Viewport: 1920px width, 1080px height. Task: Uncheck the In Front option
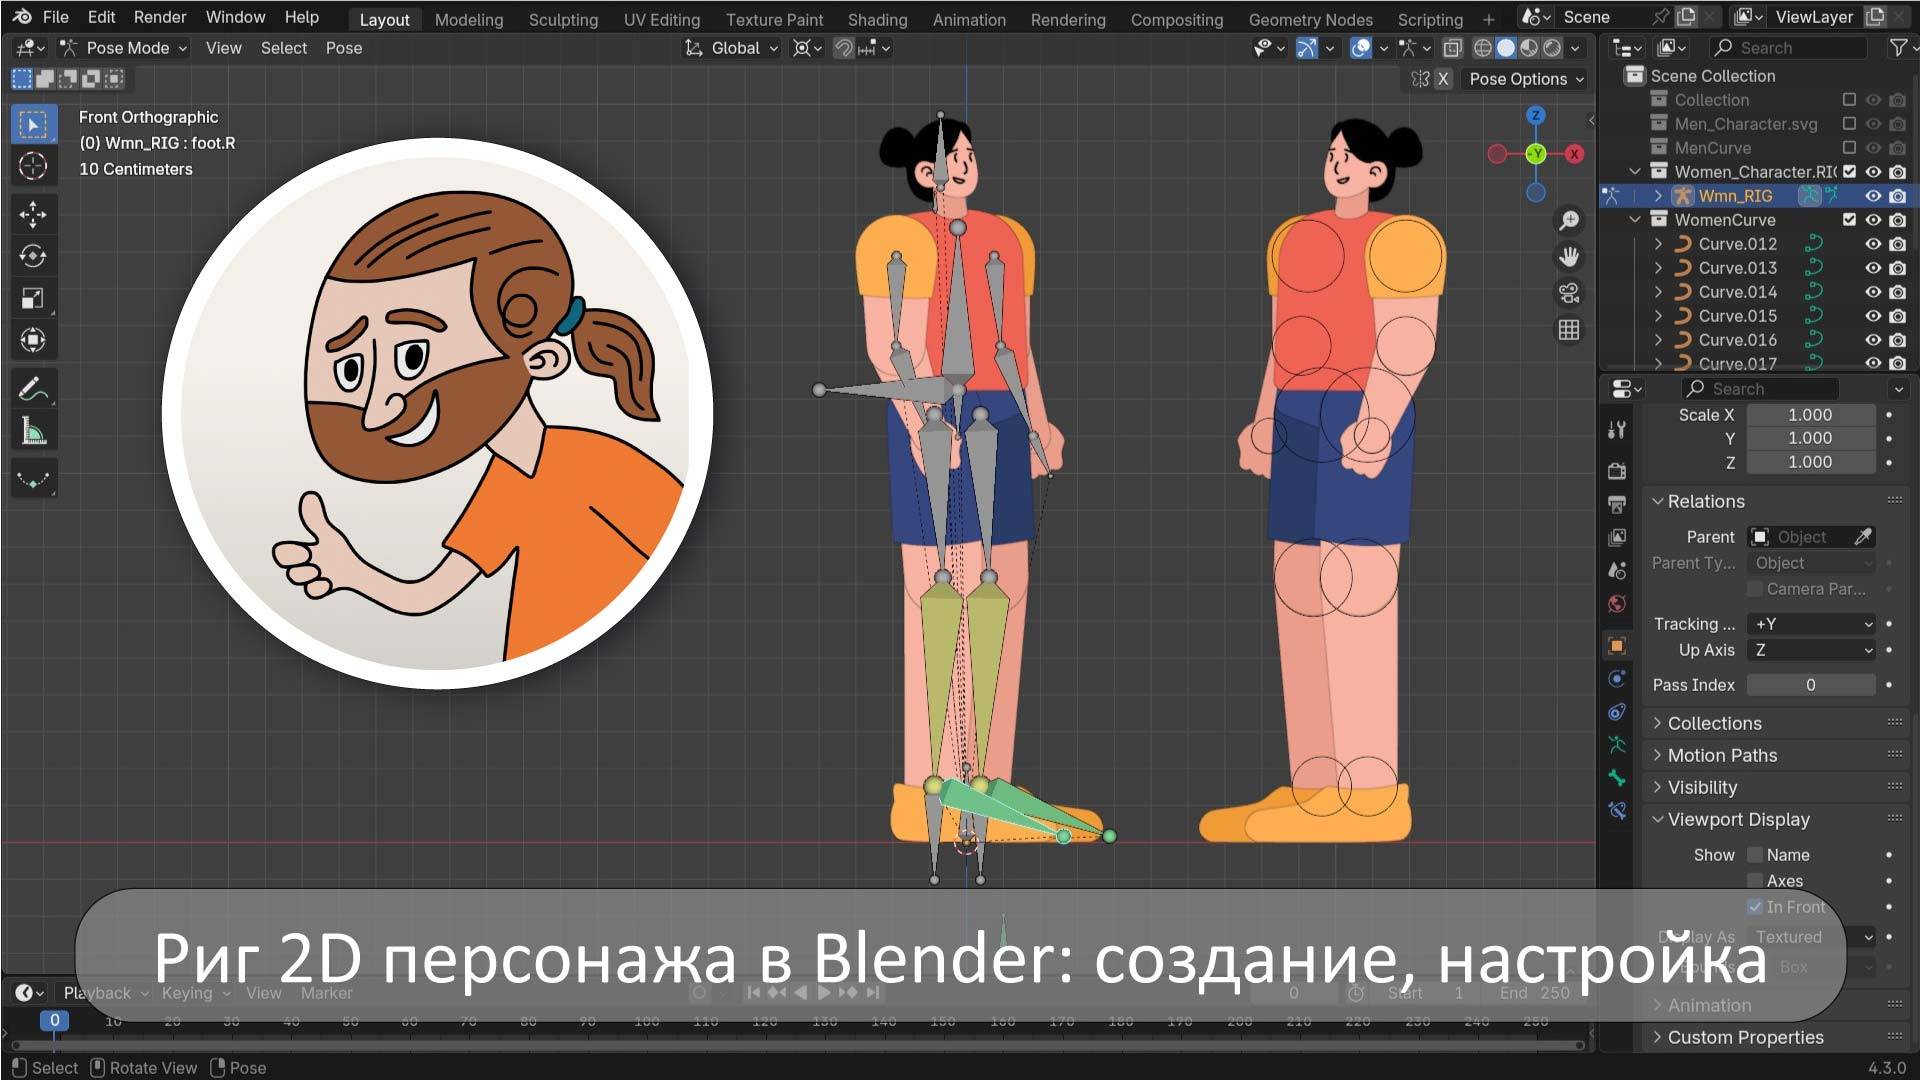pos(1756,907)
